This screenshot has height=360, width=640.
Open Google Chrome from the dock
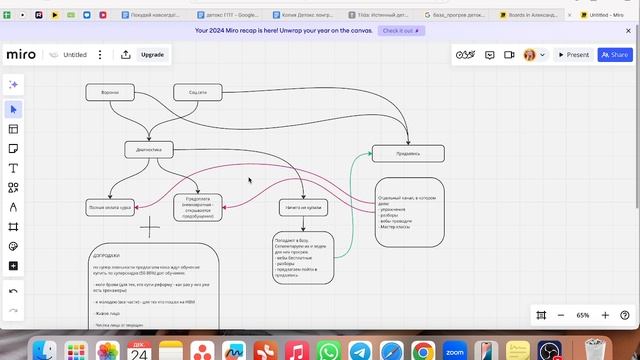[x=423, y=352]
